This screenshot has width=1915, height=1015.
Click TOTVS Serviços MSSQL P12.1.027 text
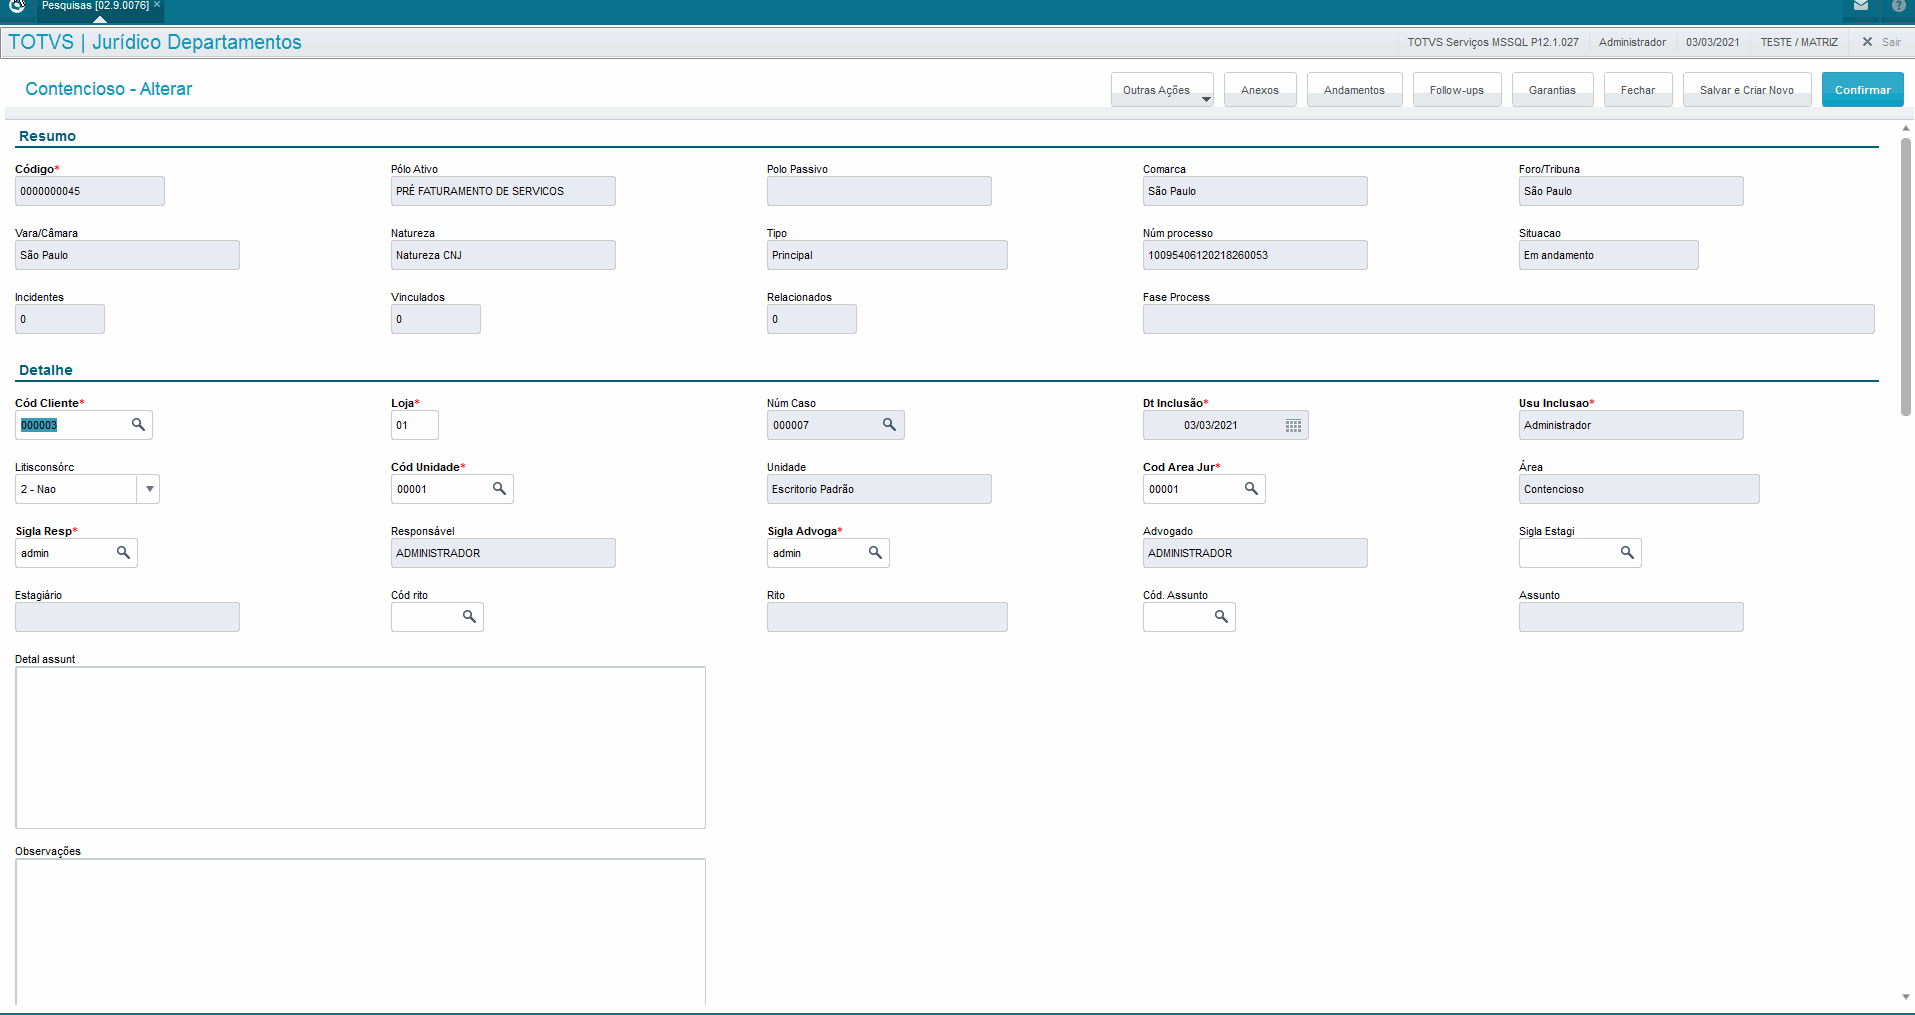[1493, 42]
